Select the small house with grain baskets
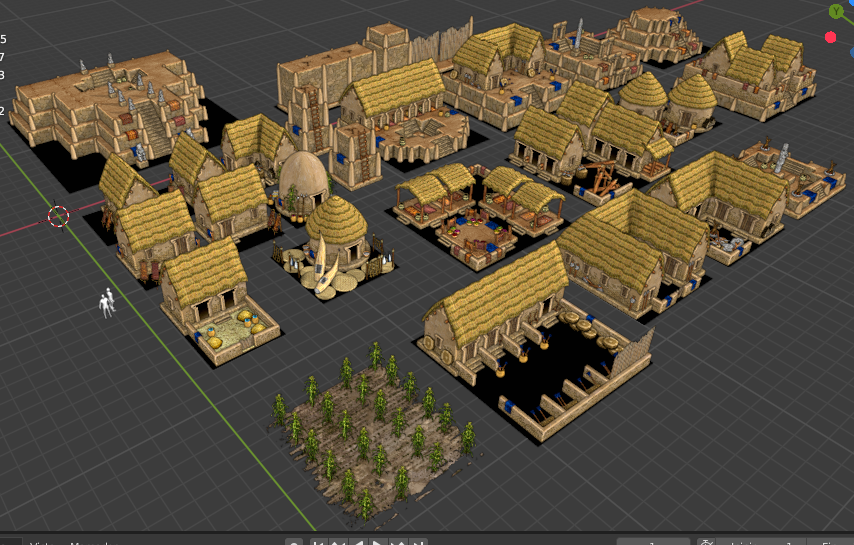 (x=212, y=295)
